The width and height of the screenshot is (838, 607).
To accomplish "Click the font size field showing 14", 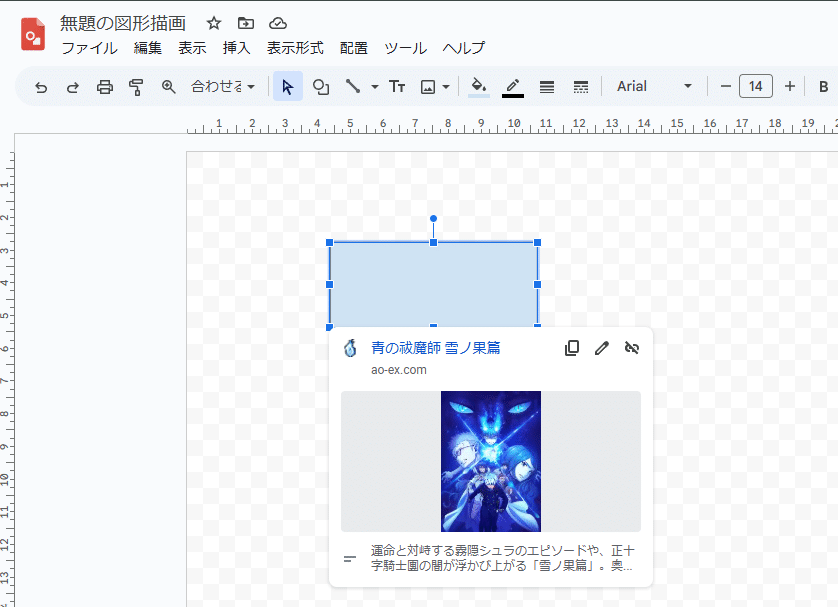I will pyautogui.click(x=756, y=87).
